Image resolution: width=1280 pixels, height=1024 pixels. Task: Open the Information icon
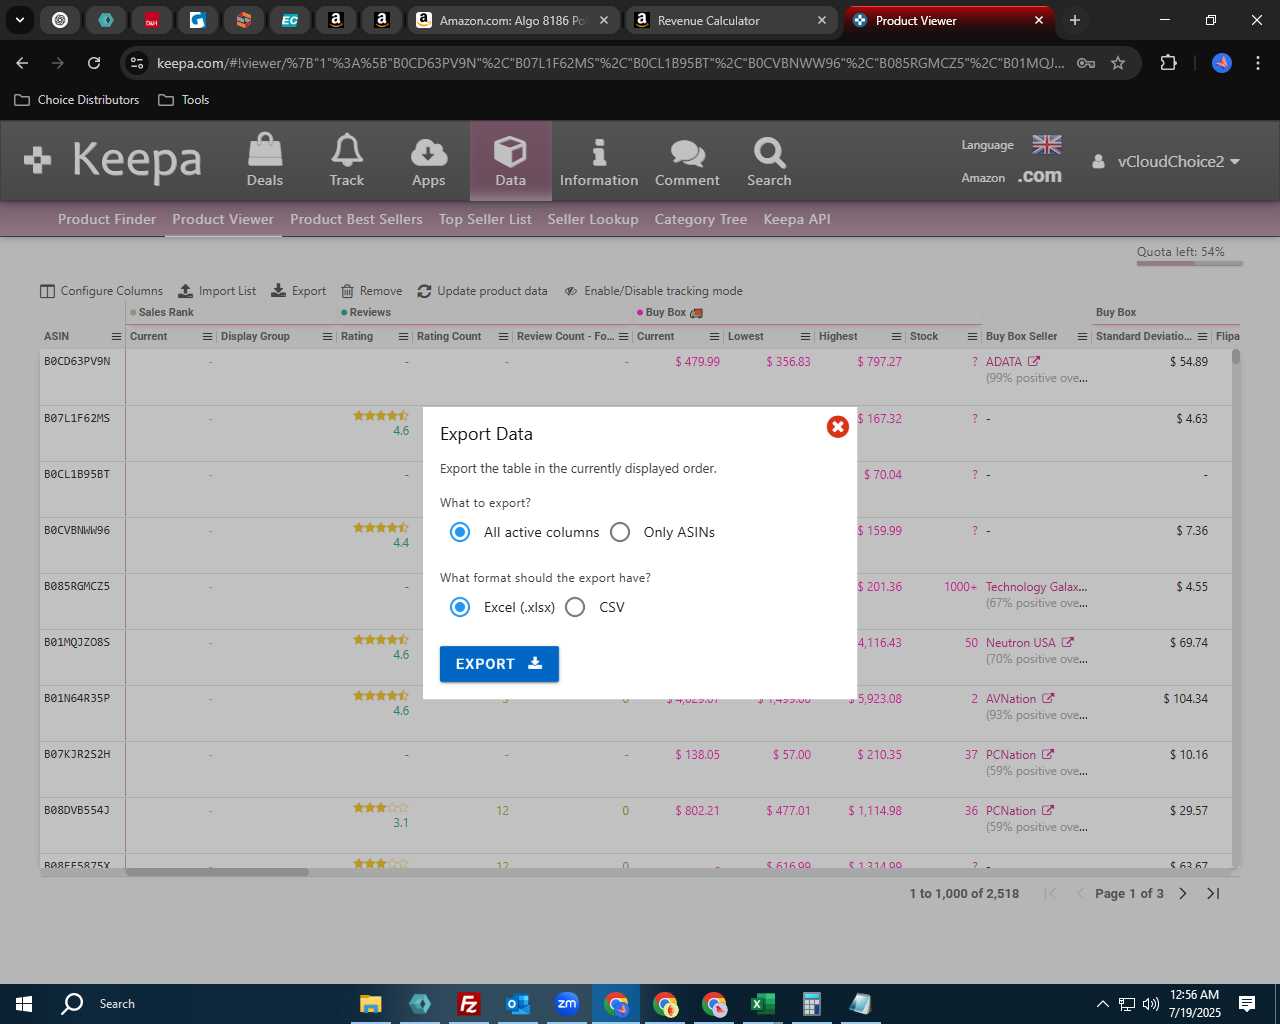(599, 161)
